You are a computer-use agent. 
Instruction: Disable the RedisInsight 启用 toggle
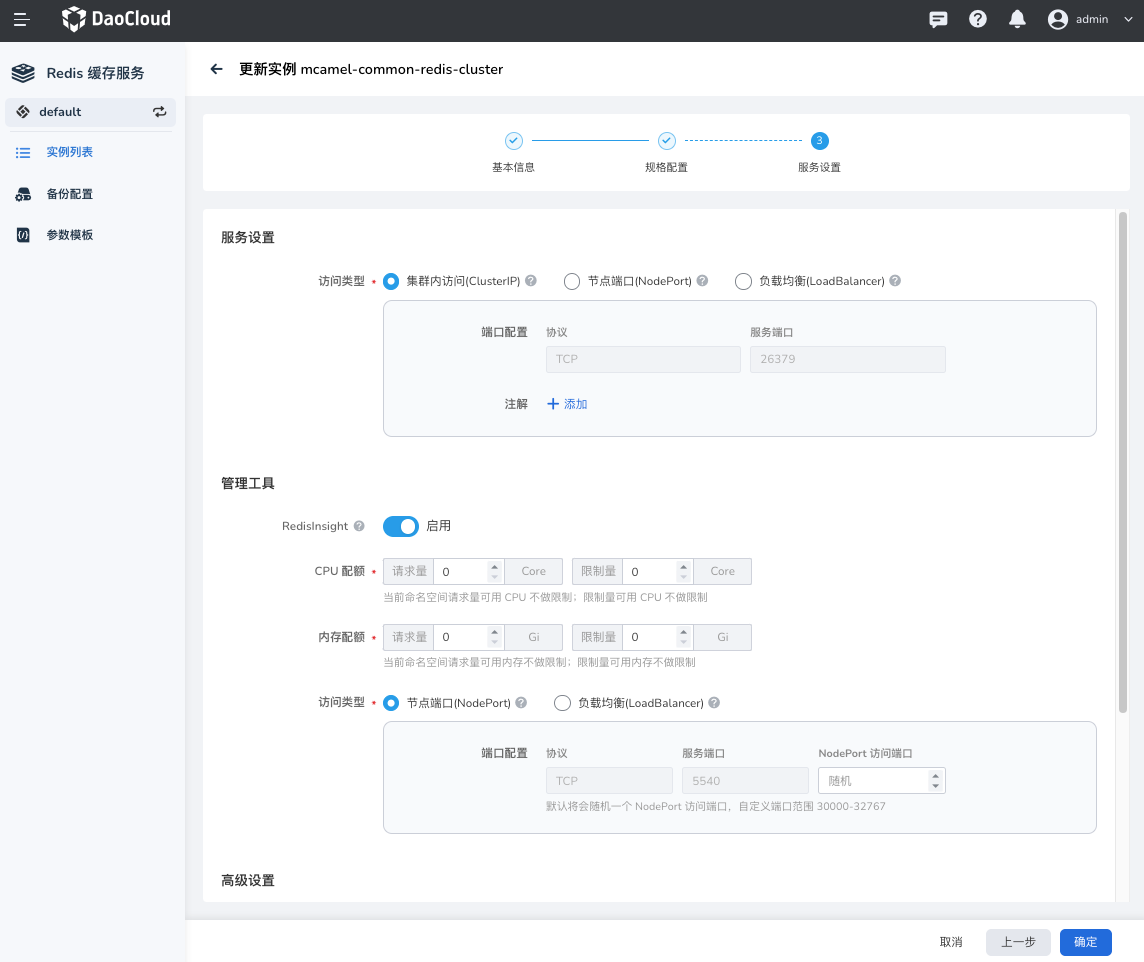tap(400, 526)
